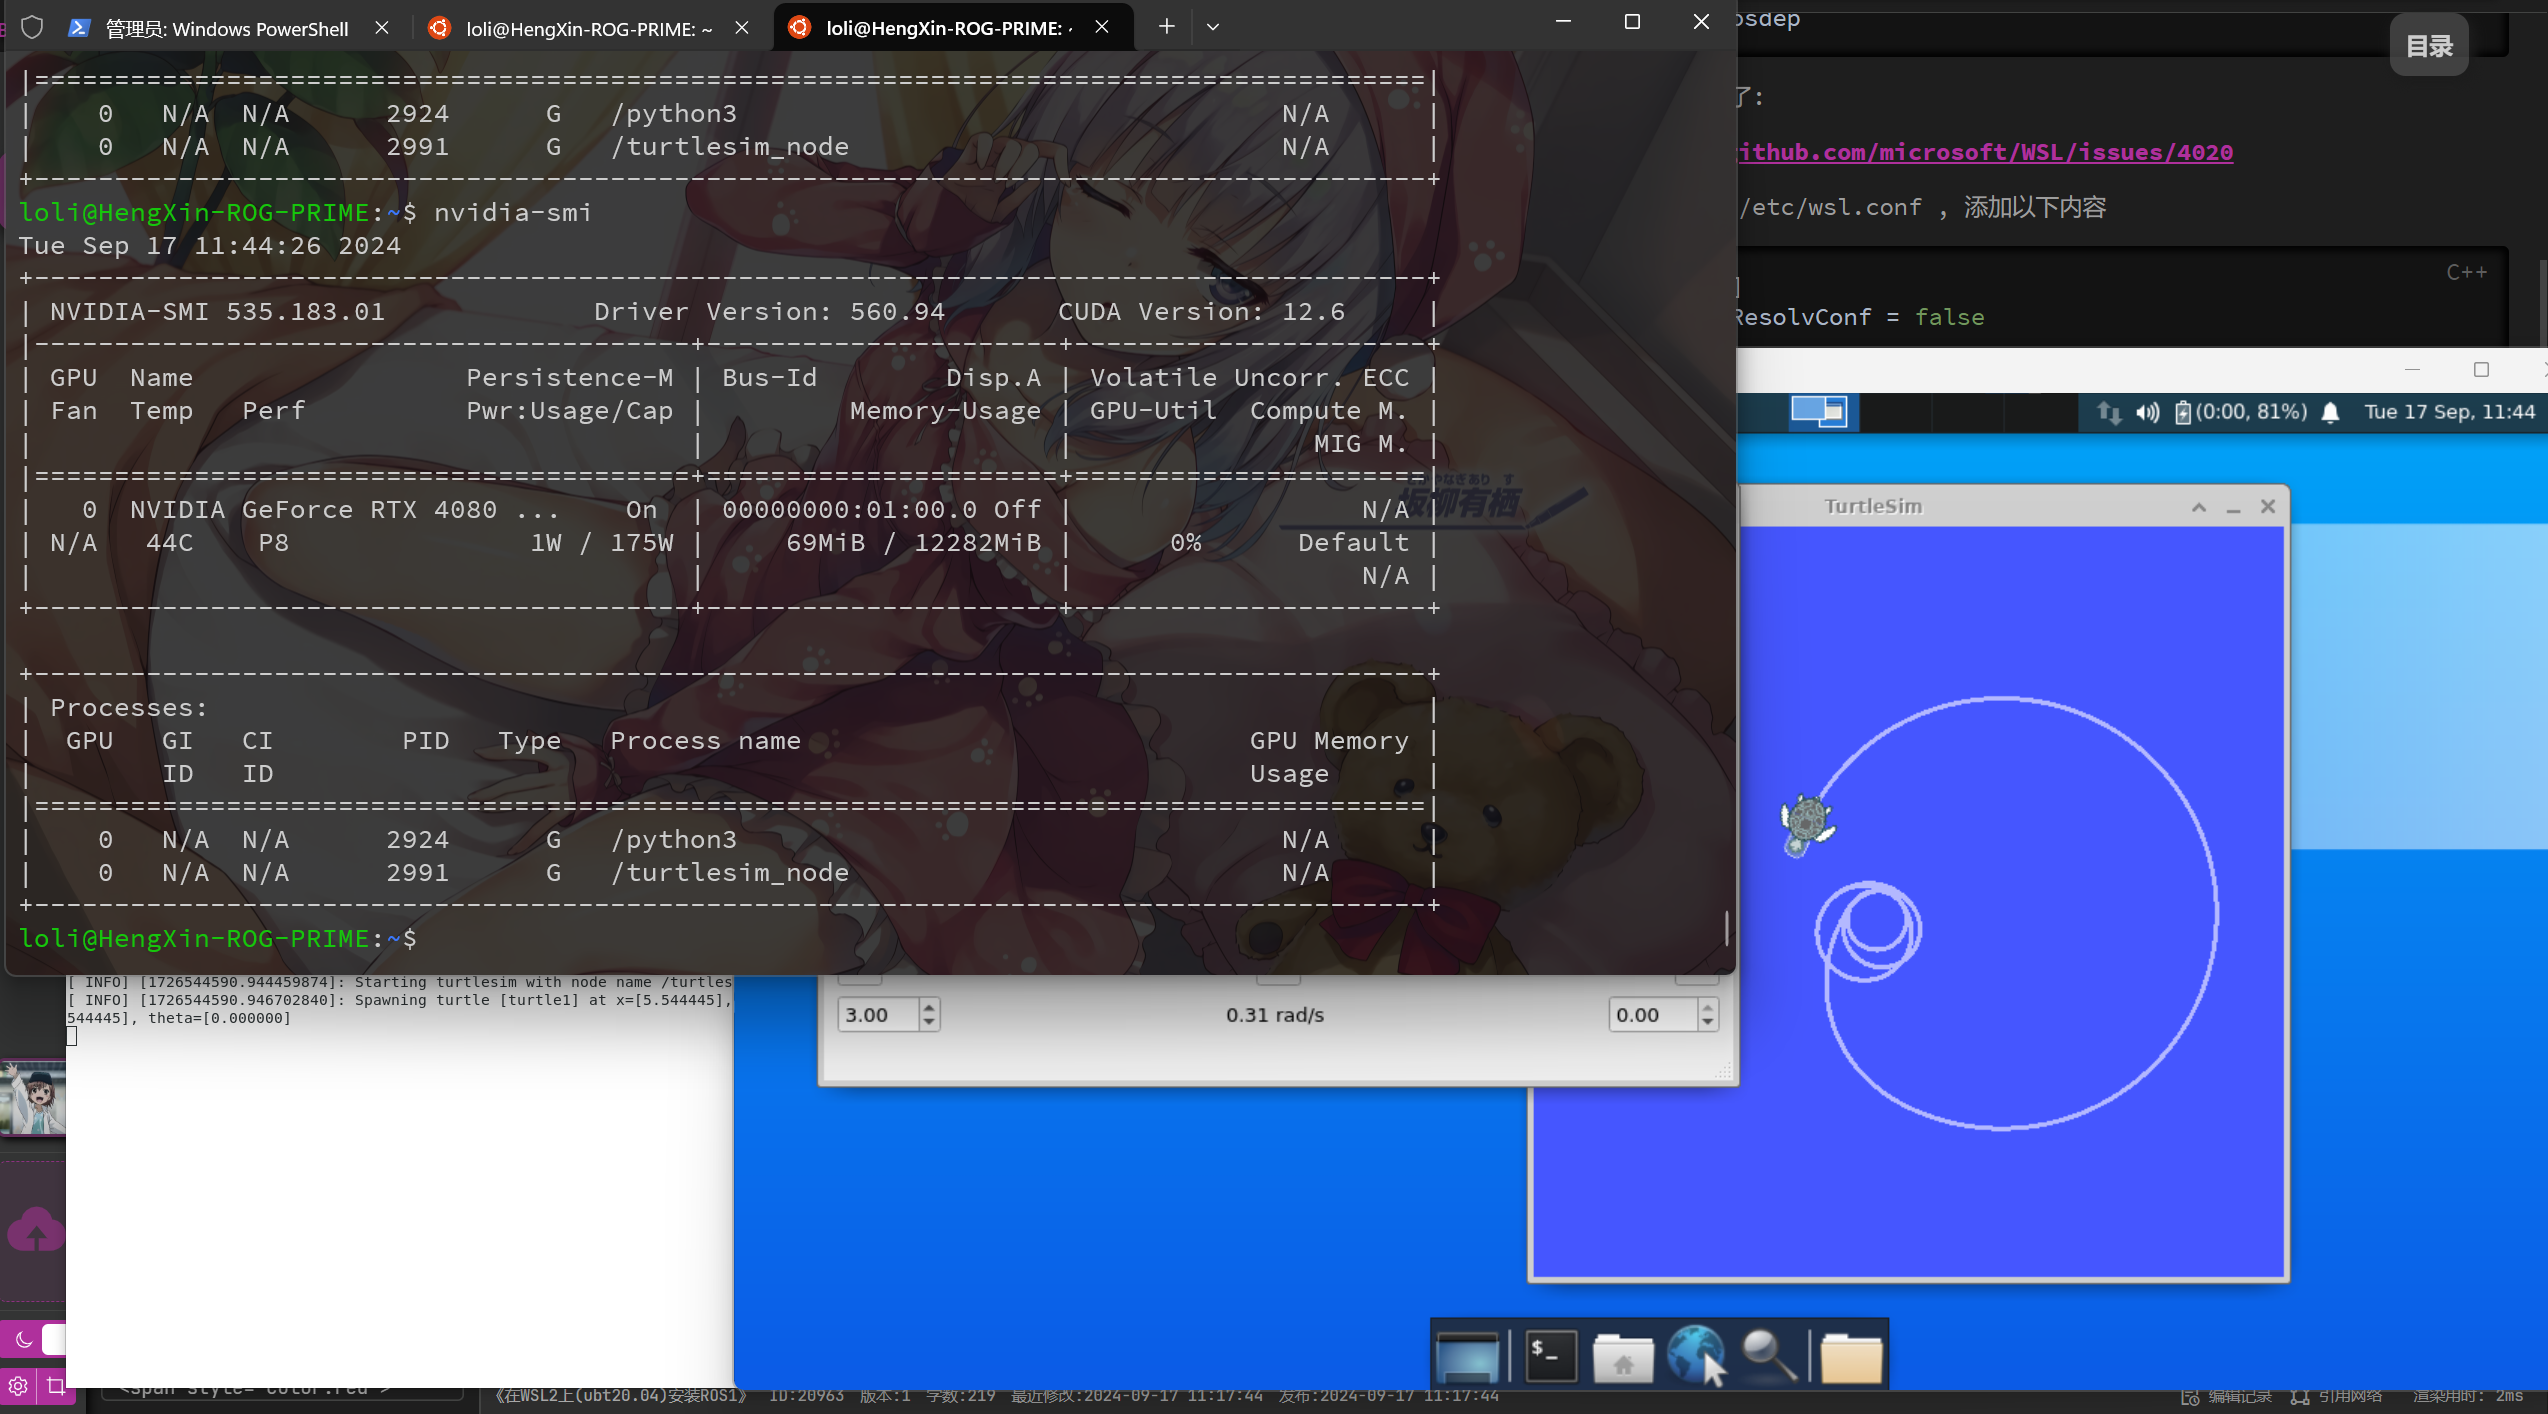Shade the TurtleSim window with up arrow
Screen dimensions: 2548x1414
point(2199,507)
